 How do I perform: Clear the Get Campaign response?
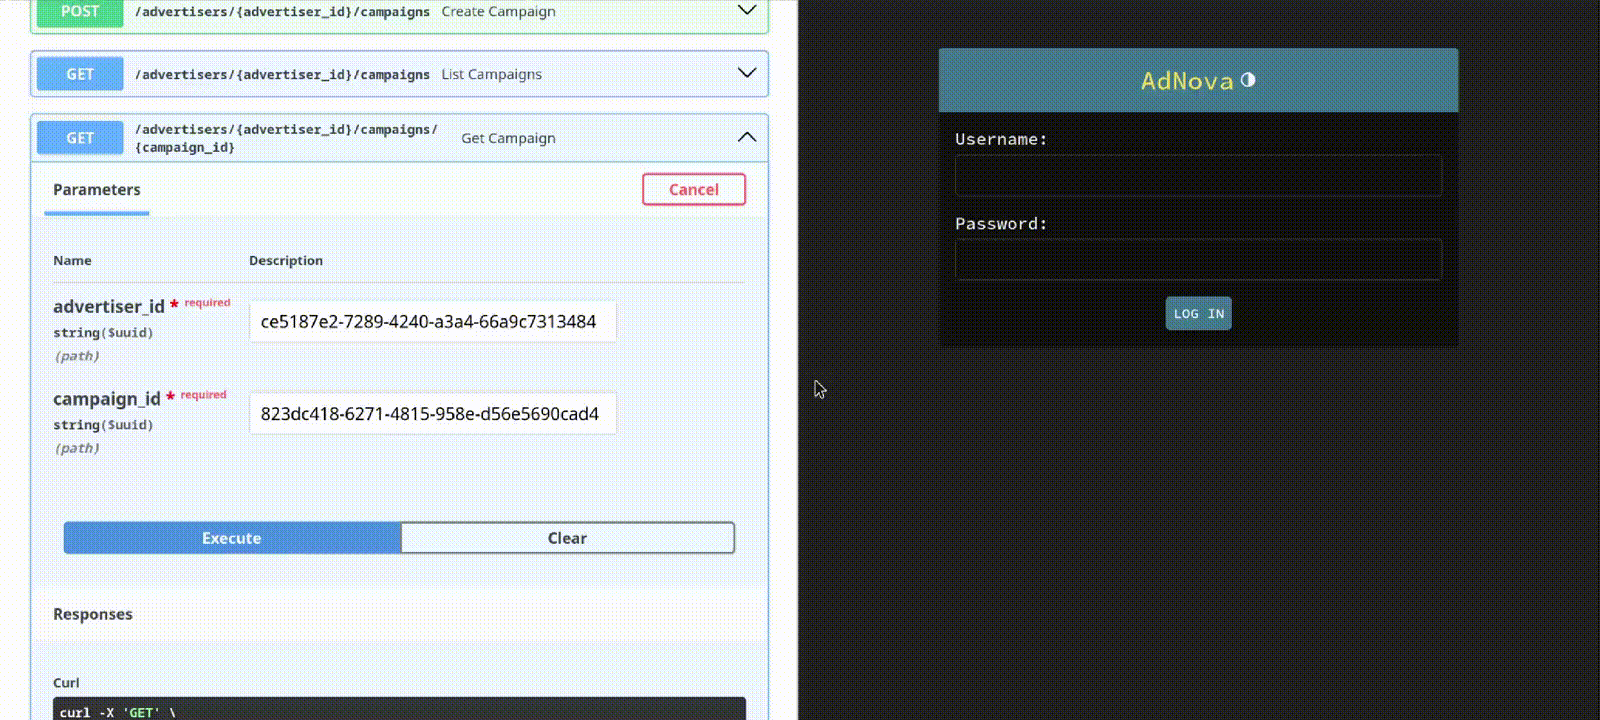pyautogui.click(x=567, y=538)
